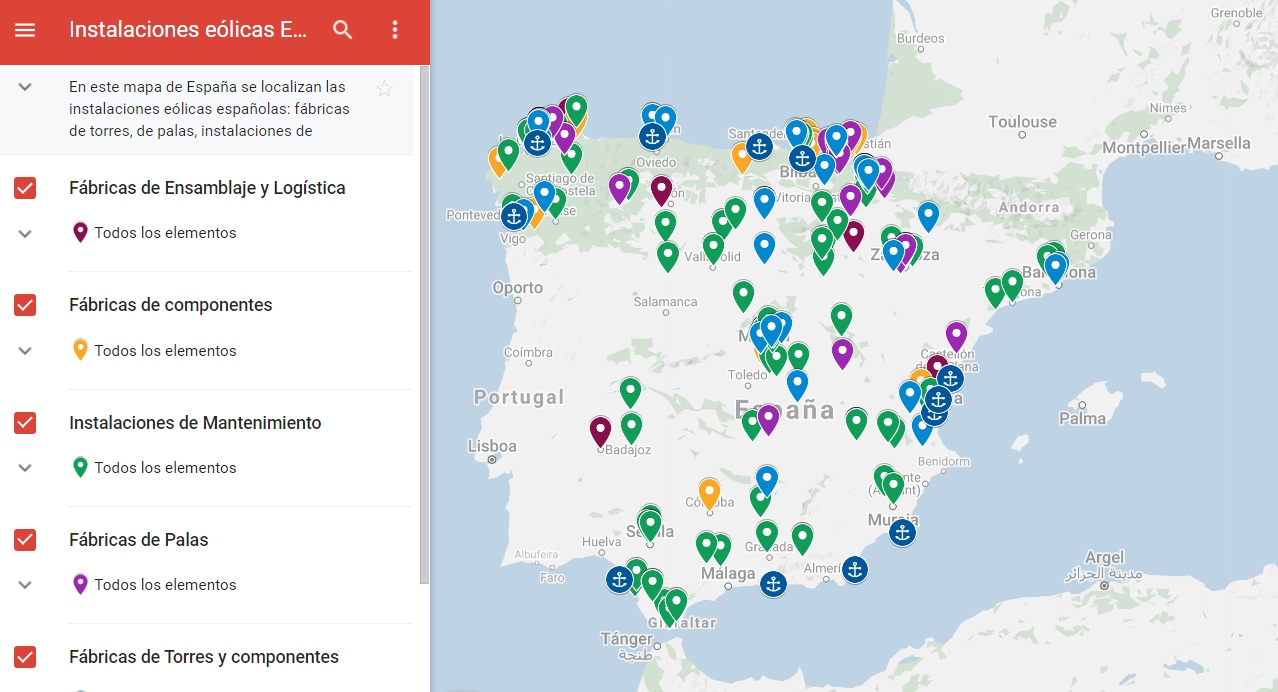
Task: Expand the Fábricas de componentes element list
Action: (25, 351)
